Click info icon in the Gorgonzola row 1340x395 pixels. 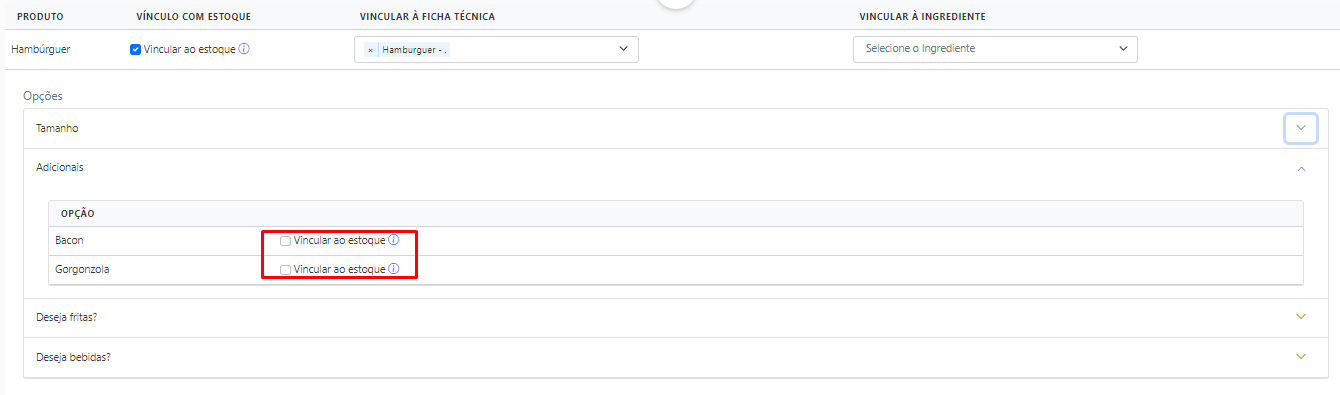pos(394,269)
